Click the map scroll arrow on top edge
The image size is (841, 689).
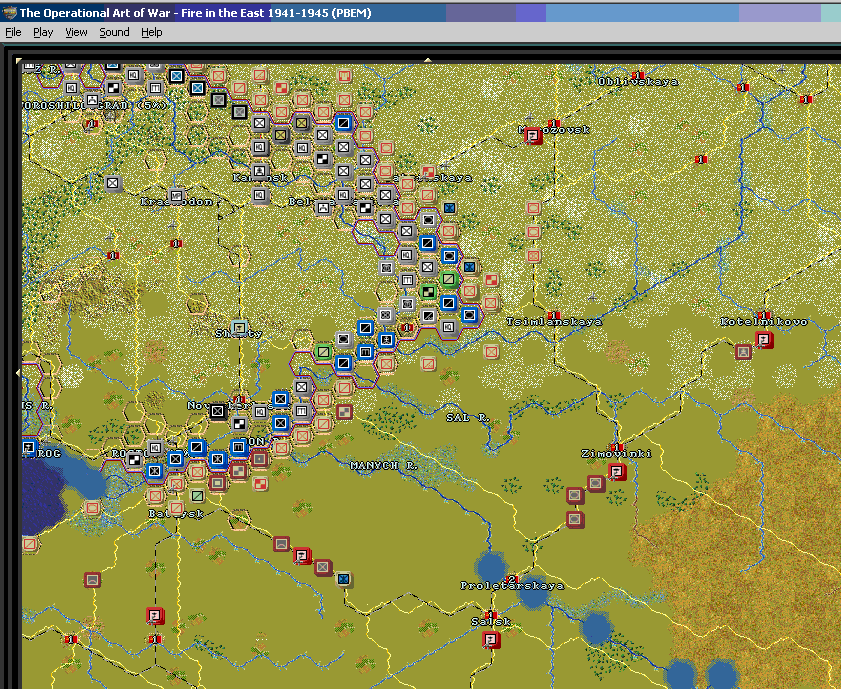pyautogui.click(x=427, y=60)
